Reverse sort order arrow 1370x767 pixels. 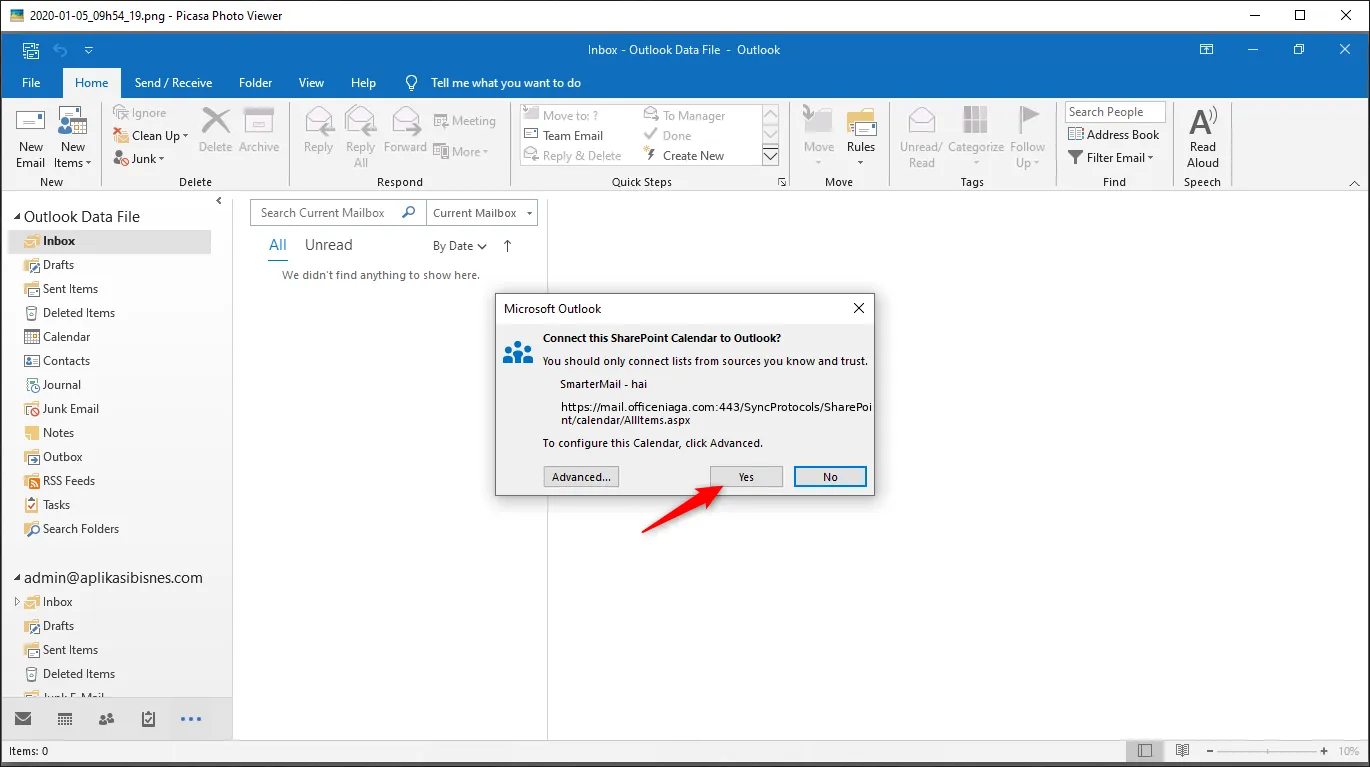(507, 246)
